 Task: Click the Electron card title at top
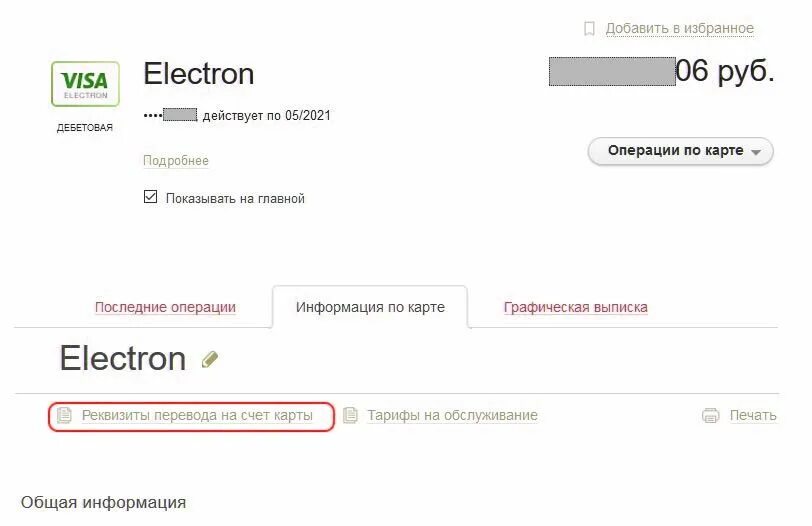pyautogui.click(x=198, y=74)
